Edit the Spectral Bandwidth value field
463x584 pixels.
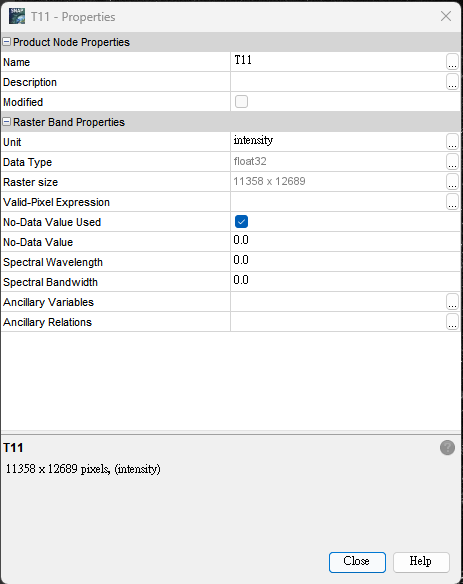pos(345,282)
